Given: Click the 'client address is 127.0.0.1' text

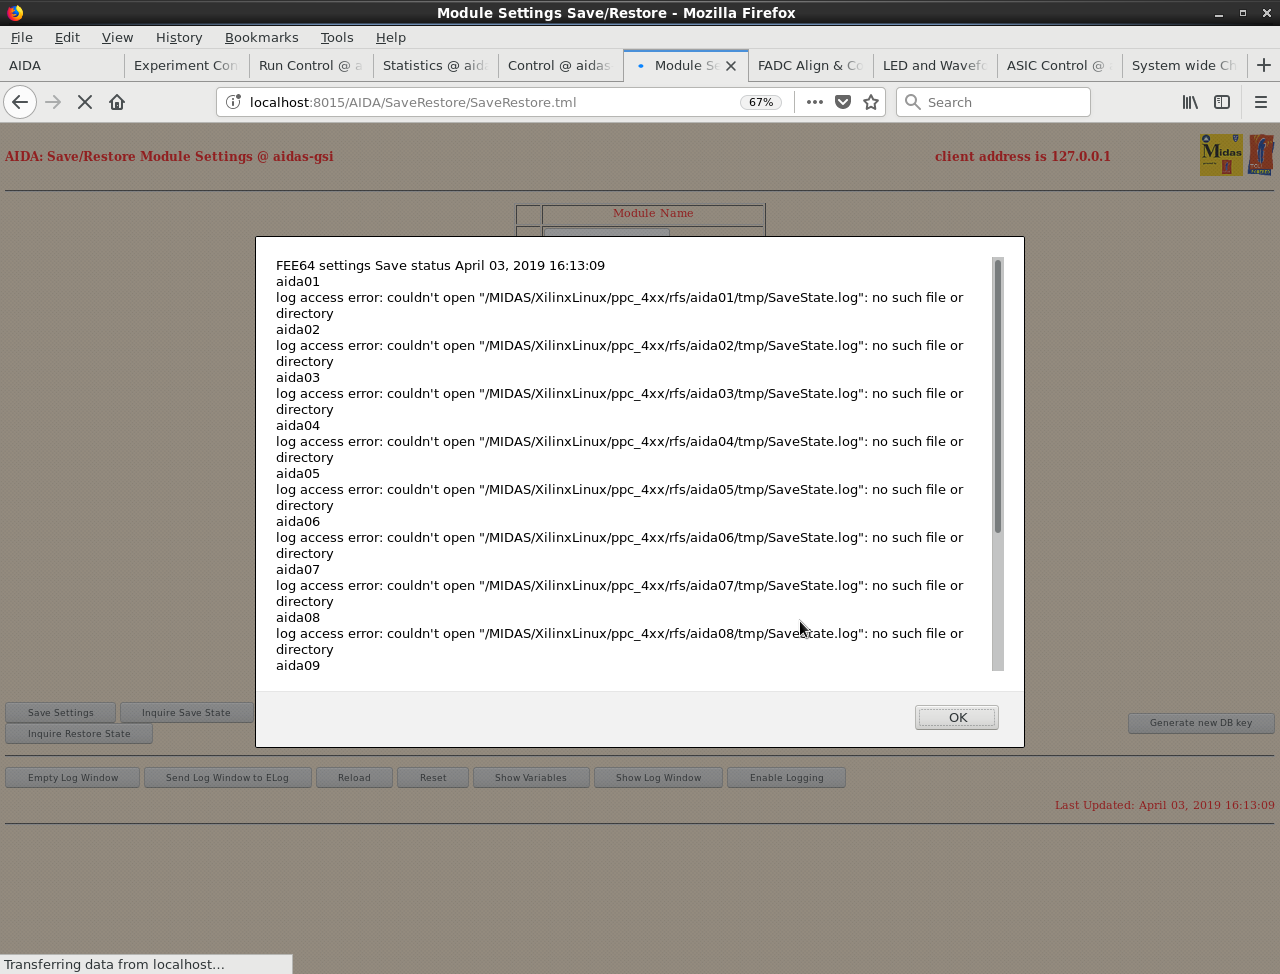Looking at the screenshot, I should pyautogui.click(x=1023, y=156).
